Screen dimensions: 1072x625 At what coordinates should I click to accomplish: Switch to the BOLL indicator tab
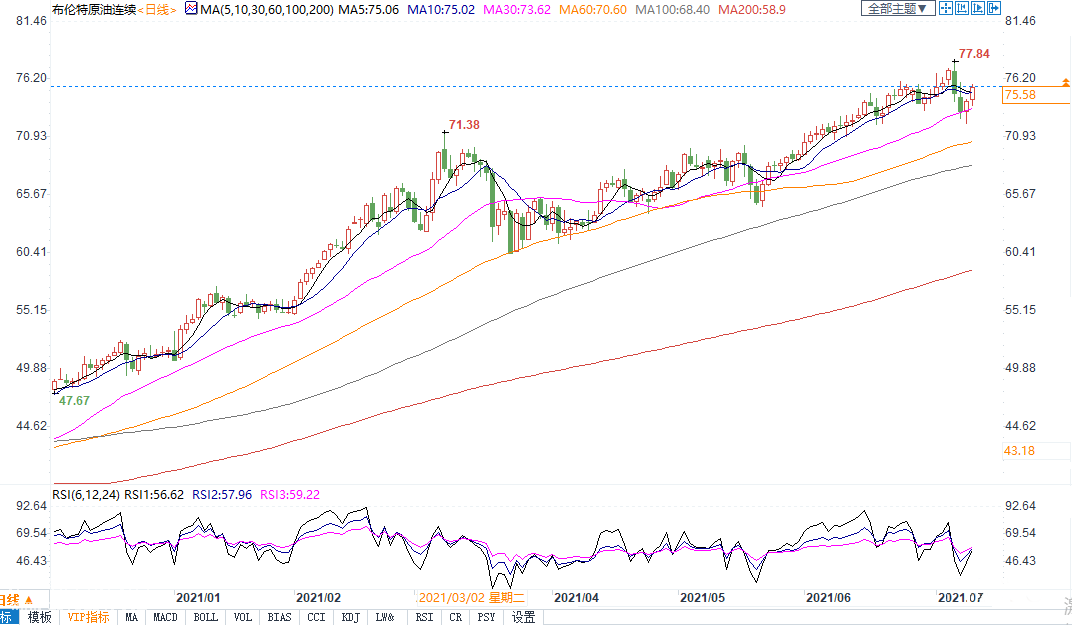point(205,618)
